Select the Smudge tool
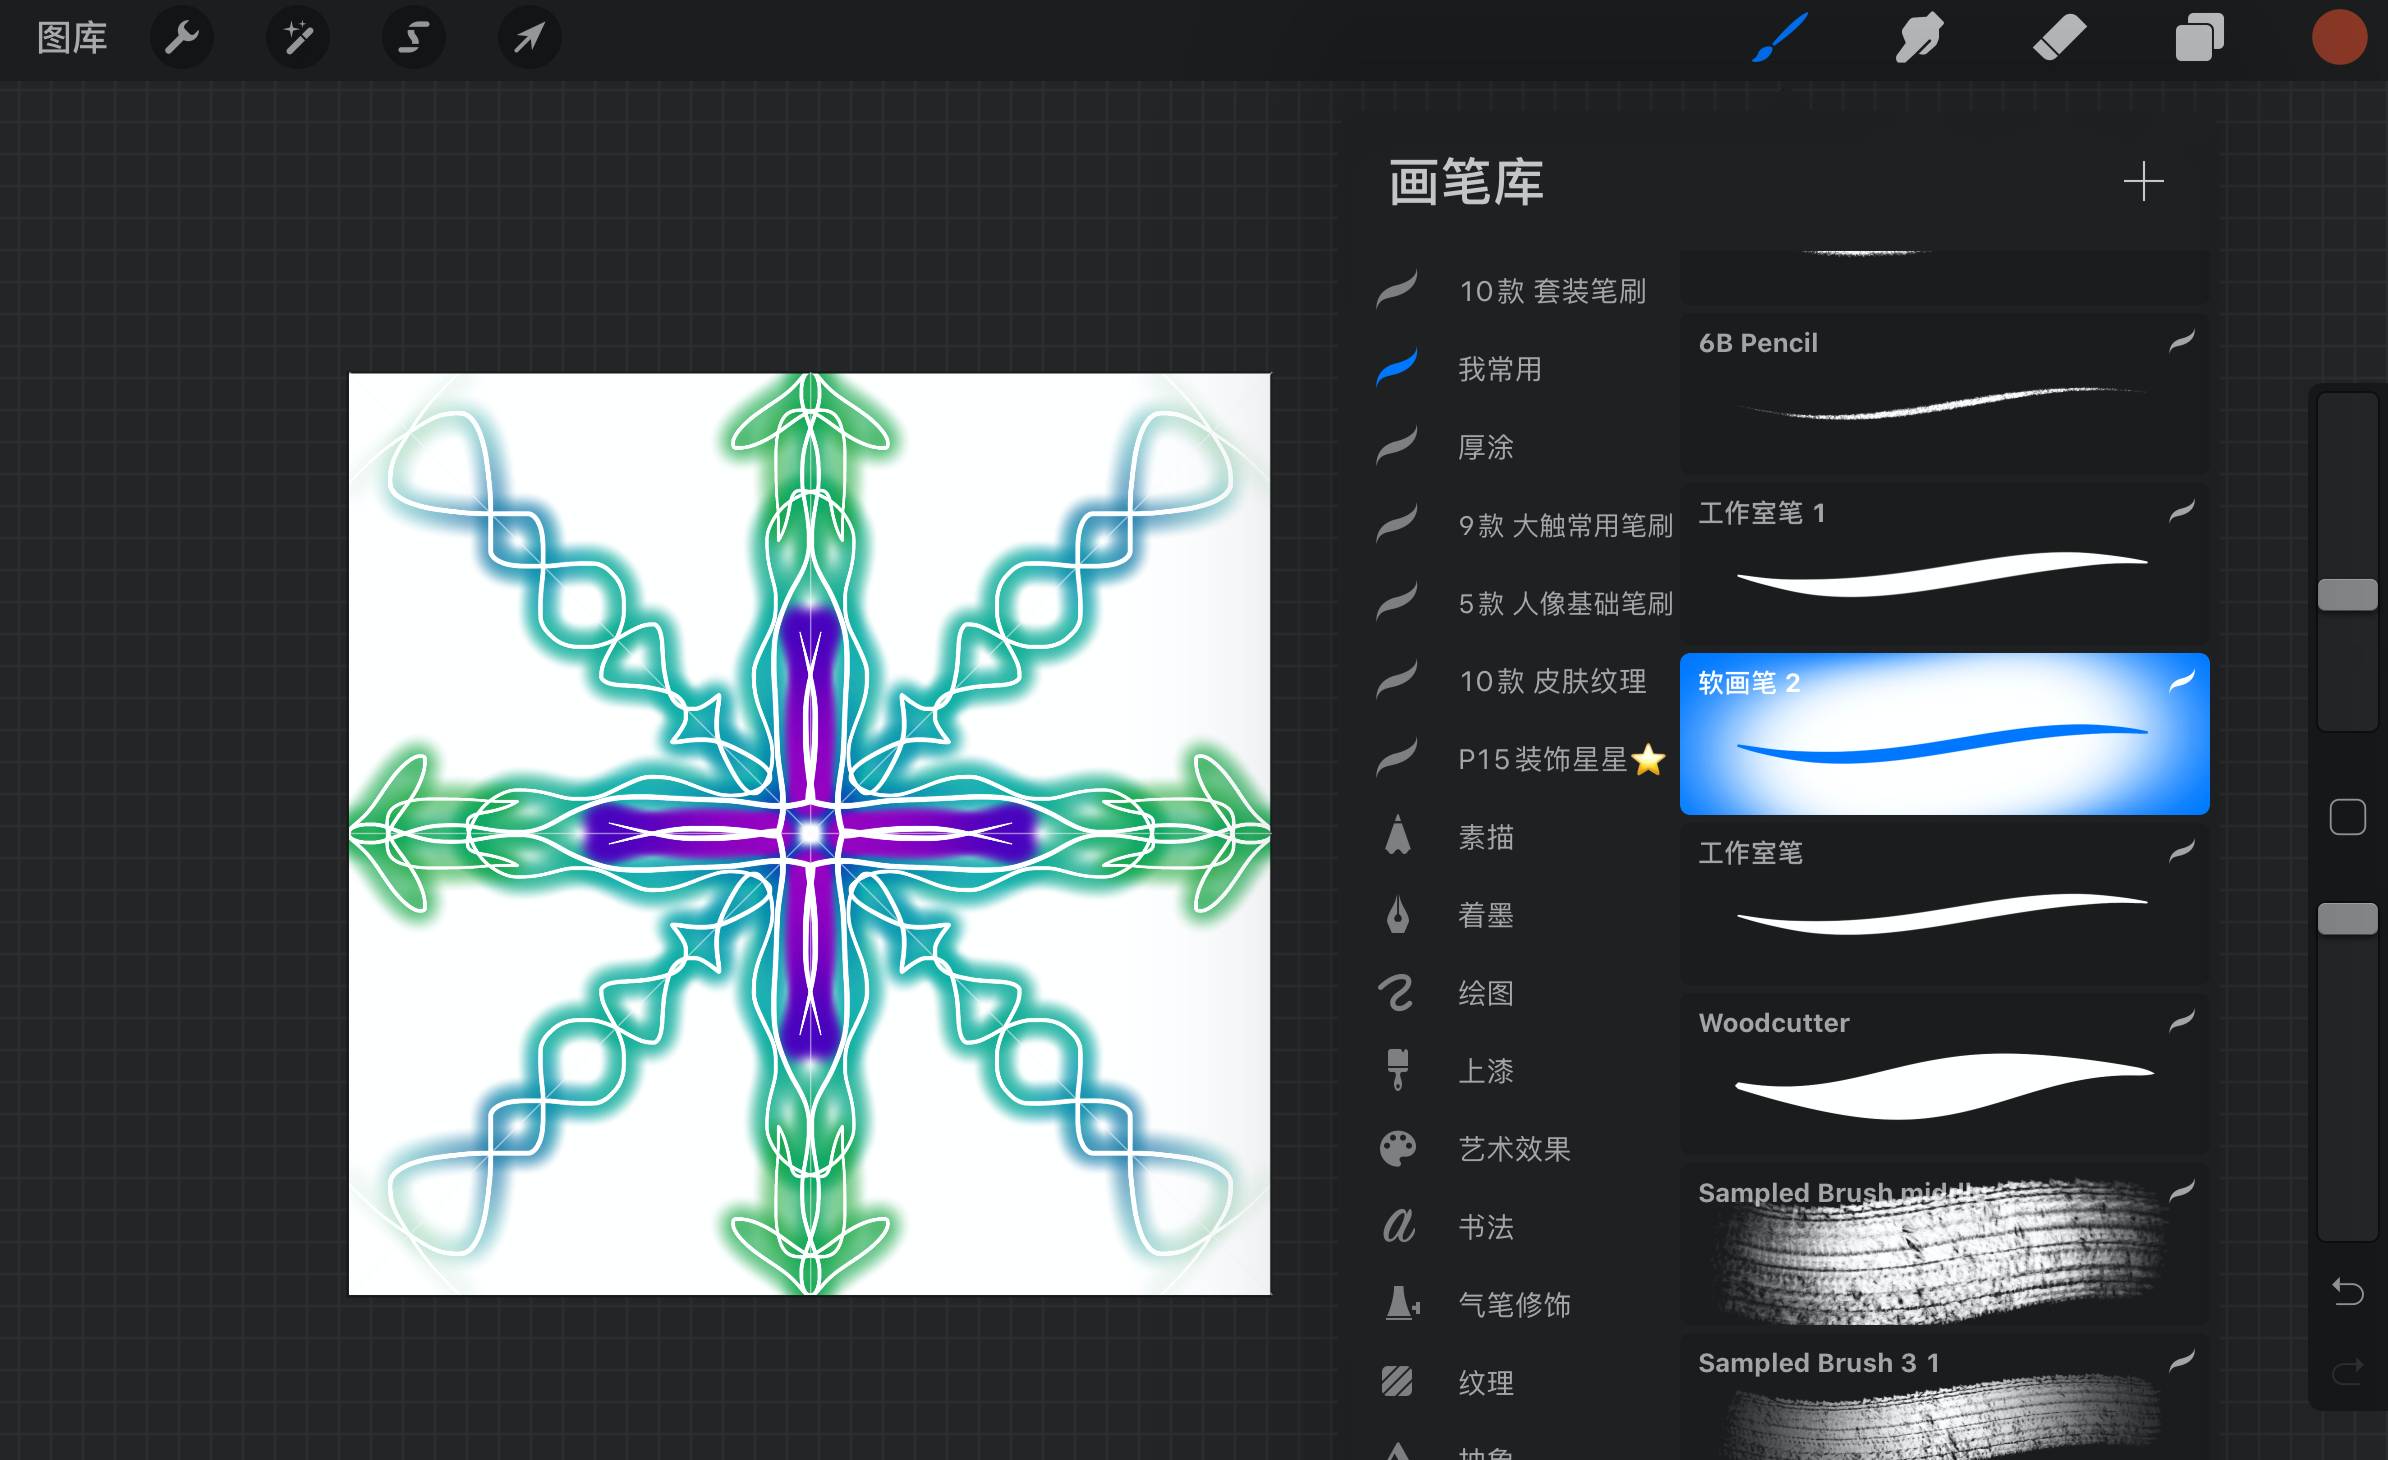Screen dimensions: 2388x1460 click(x=1919, y=38)
